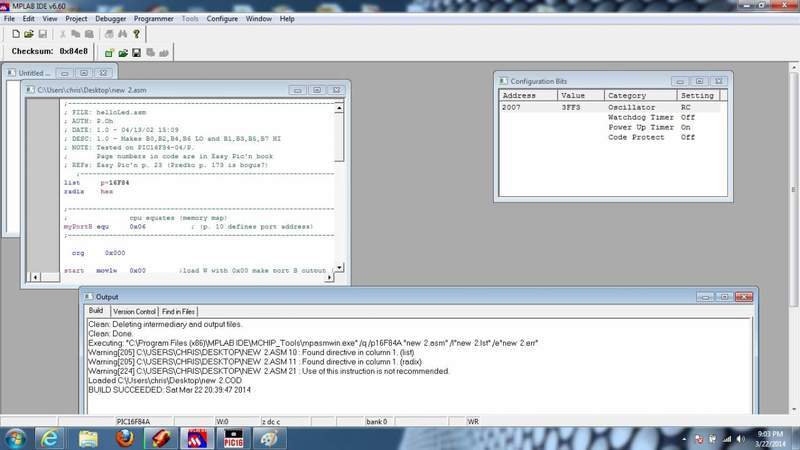Click the code editor scroll down arrow
The width and height of the screenshot is (800, 450).
point(339,267)
